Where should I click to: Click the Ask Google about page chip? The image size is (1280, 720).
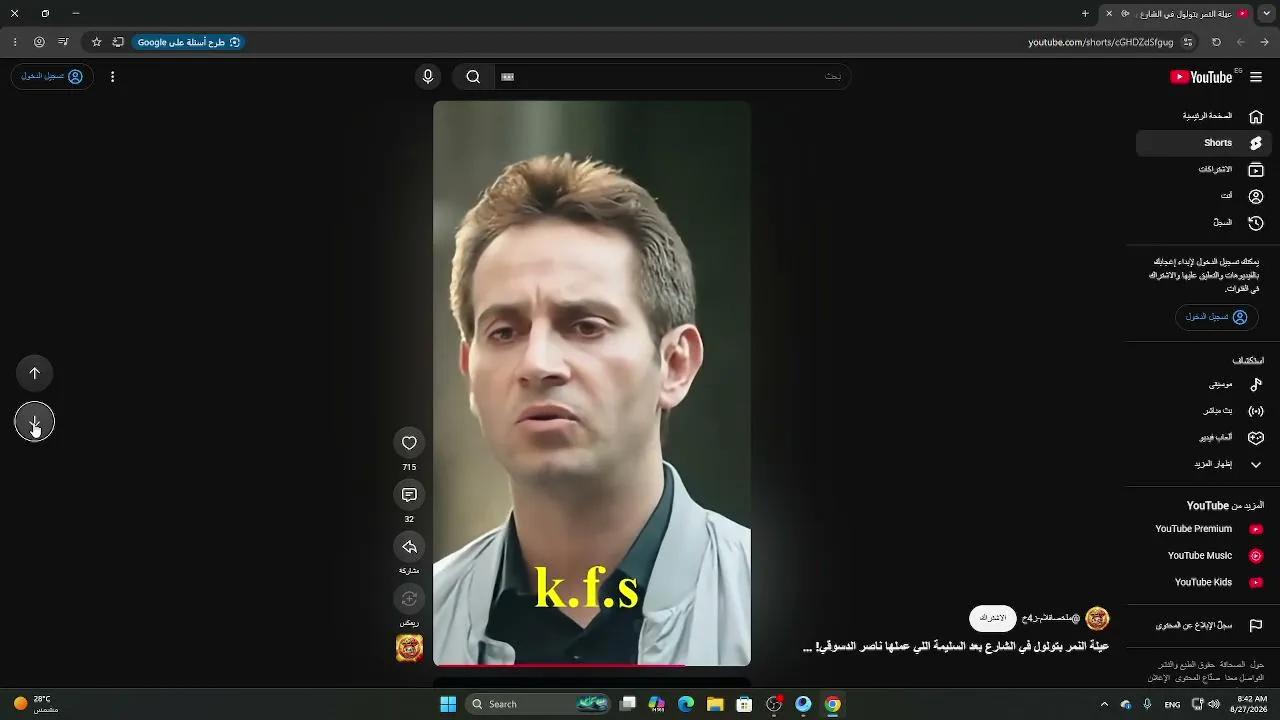click(x=189, y=42)
